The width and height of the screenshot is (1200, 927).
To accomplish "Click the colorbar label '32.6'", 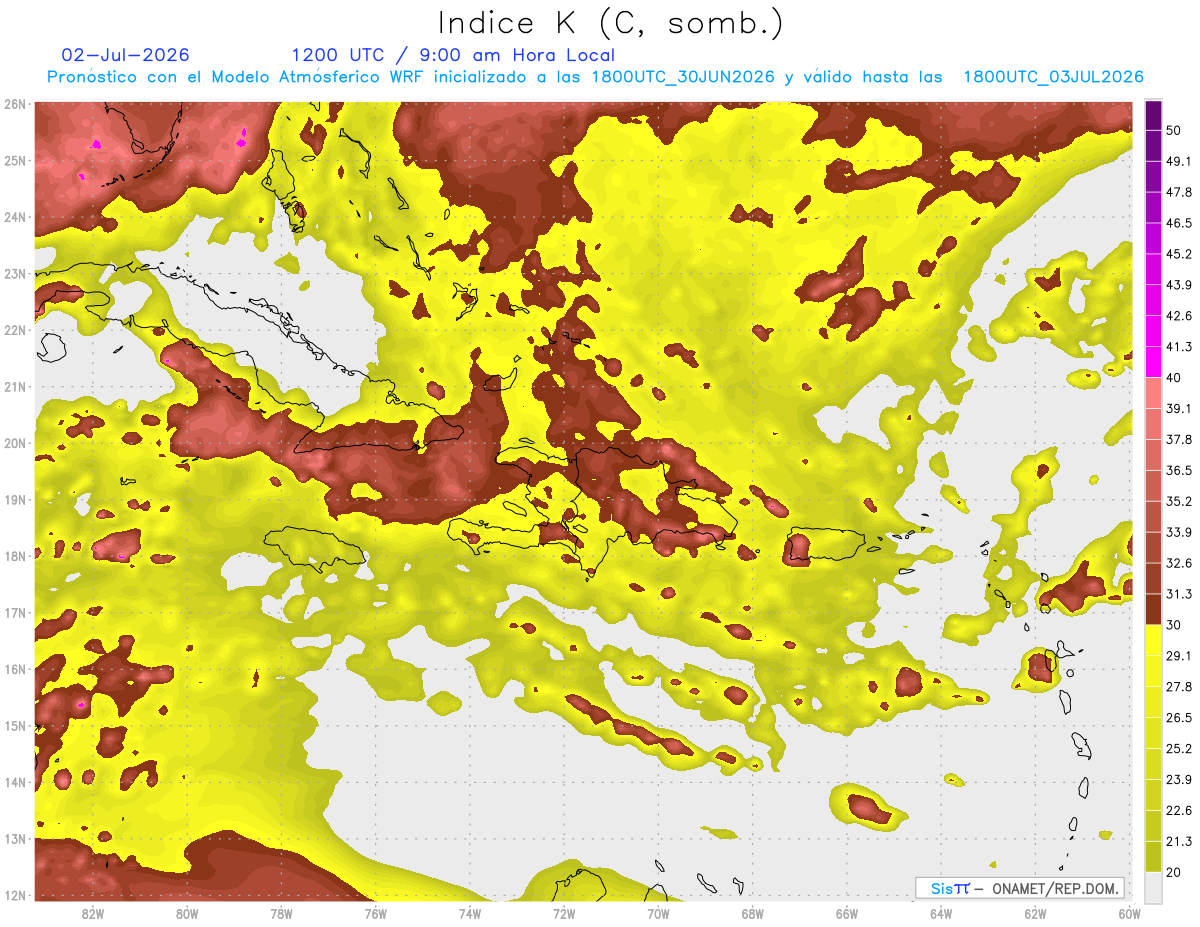I will coord(1178,563).
